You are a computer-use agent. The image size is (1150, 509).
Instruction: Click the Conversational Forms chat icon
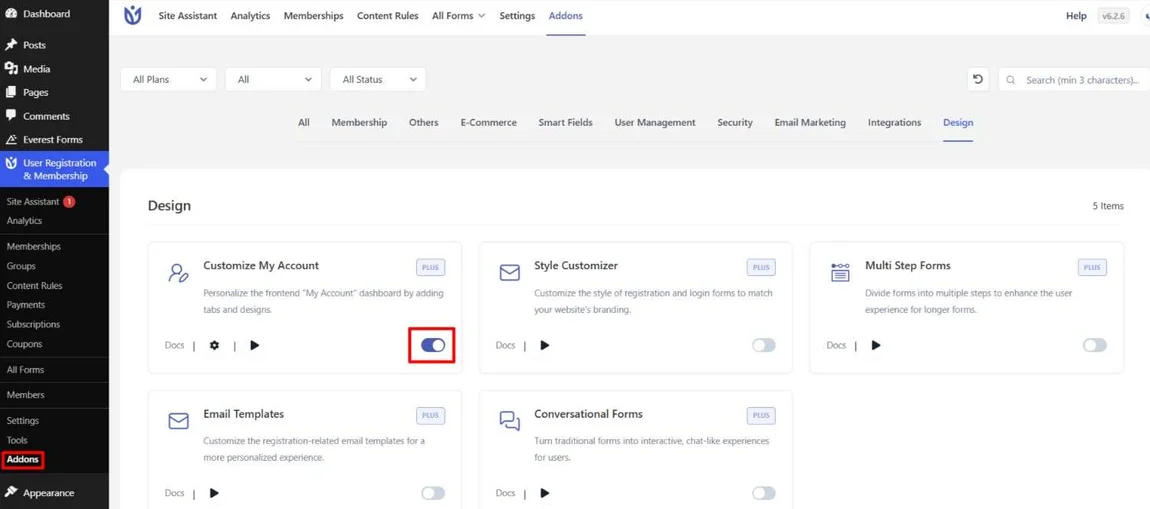pos(509,421)
